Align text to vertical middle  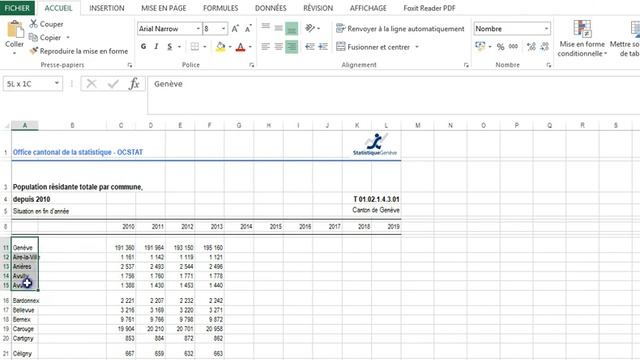278,28
